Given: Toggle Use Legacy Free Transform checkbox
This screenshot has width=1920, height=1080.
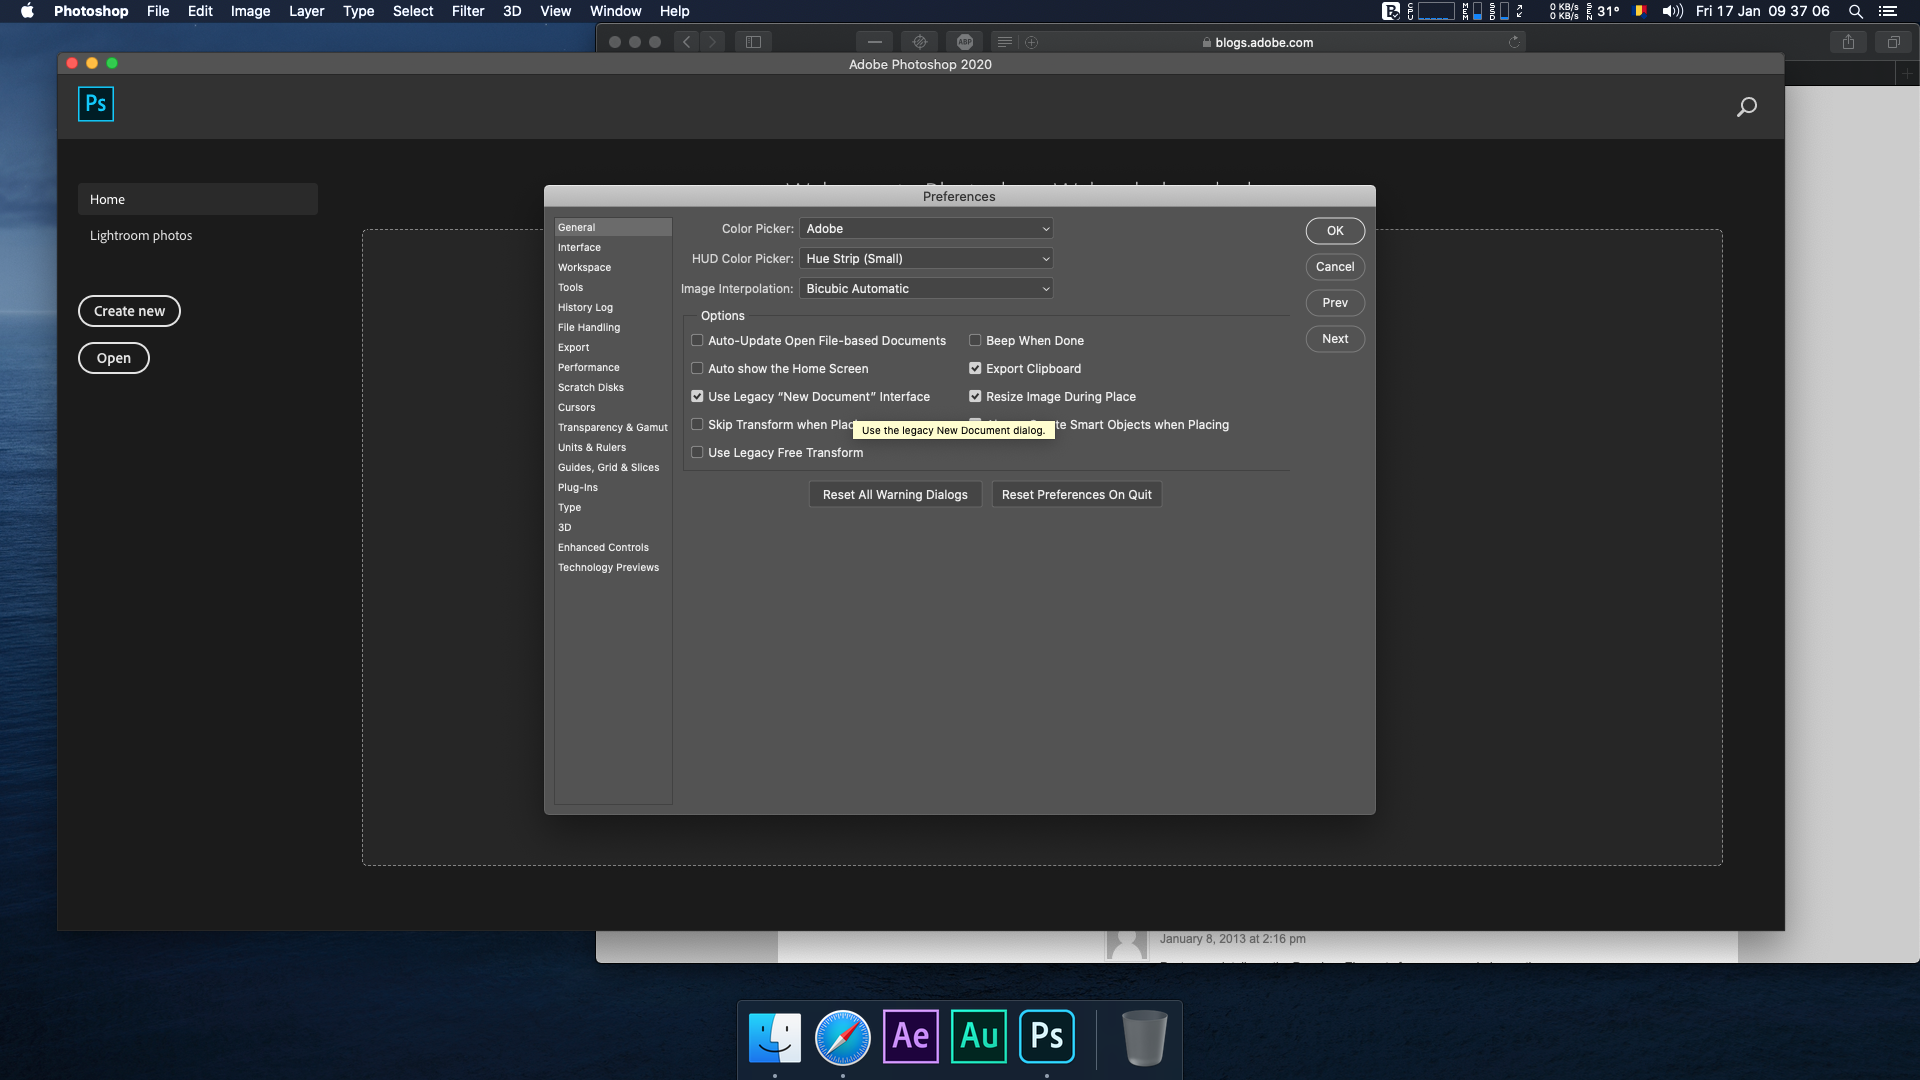Looking at the screenshot, I should pos(696,452).
